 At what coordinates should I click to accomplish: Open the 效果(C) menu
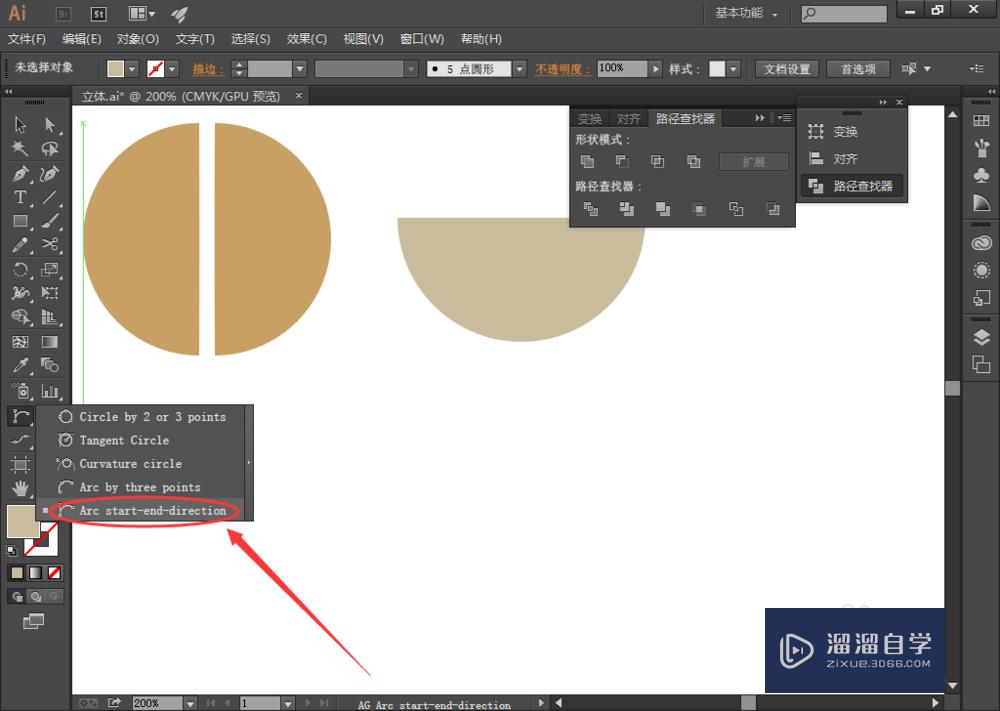pos(306,39)
